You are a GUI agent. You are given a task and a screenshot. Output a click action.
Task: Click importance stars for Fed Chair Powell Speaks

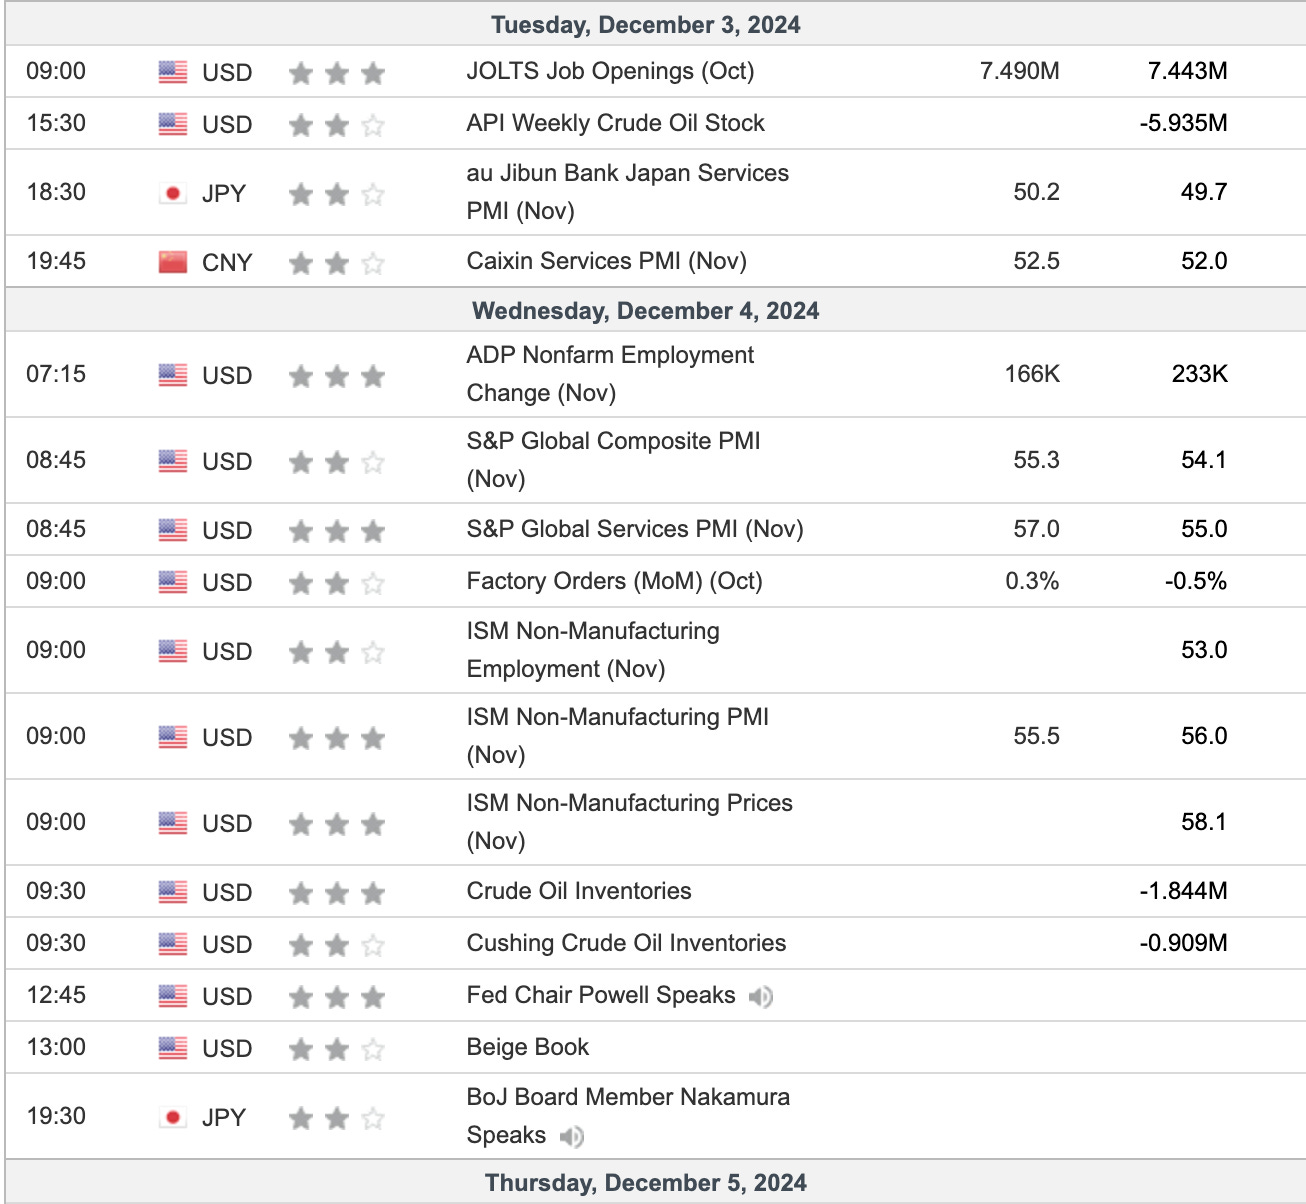point(337,997)
